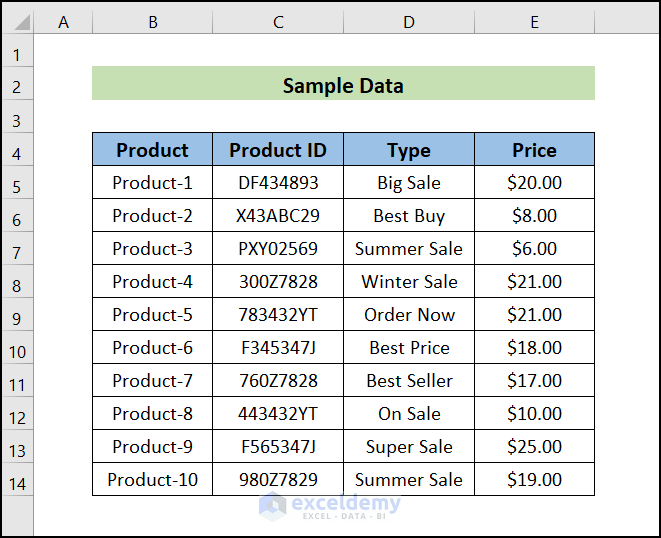Select the Product-5 cell

coord(152,315)
